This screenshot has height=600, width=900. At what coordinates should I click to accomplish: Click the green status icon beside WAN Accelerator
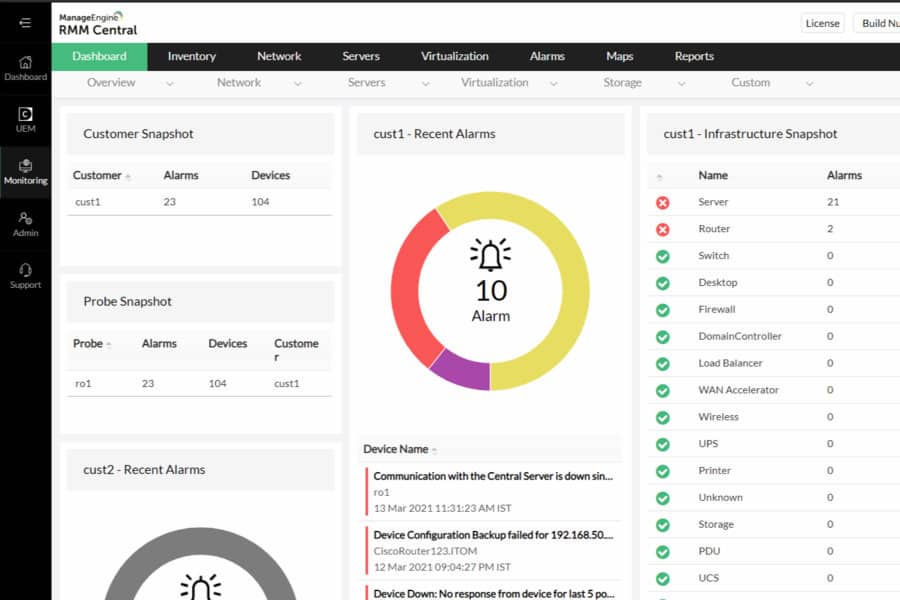(x=662, y=391)
